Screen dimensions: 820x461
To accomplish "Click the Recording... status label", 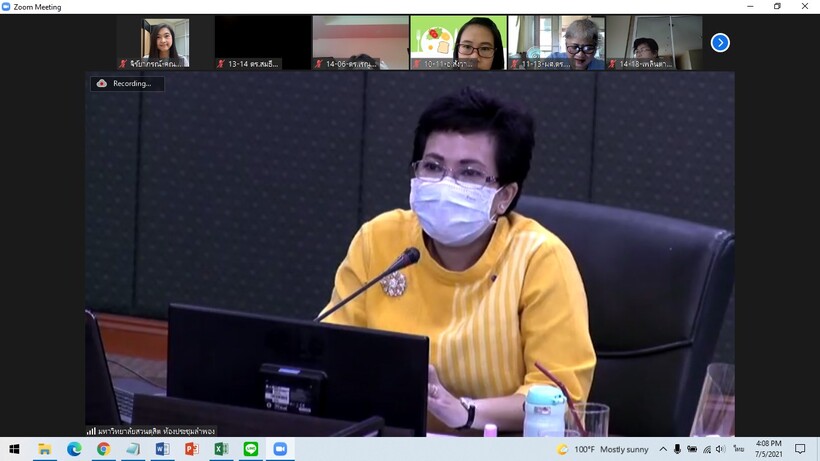I will tap(132, 84).
